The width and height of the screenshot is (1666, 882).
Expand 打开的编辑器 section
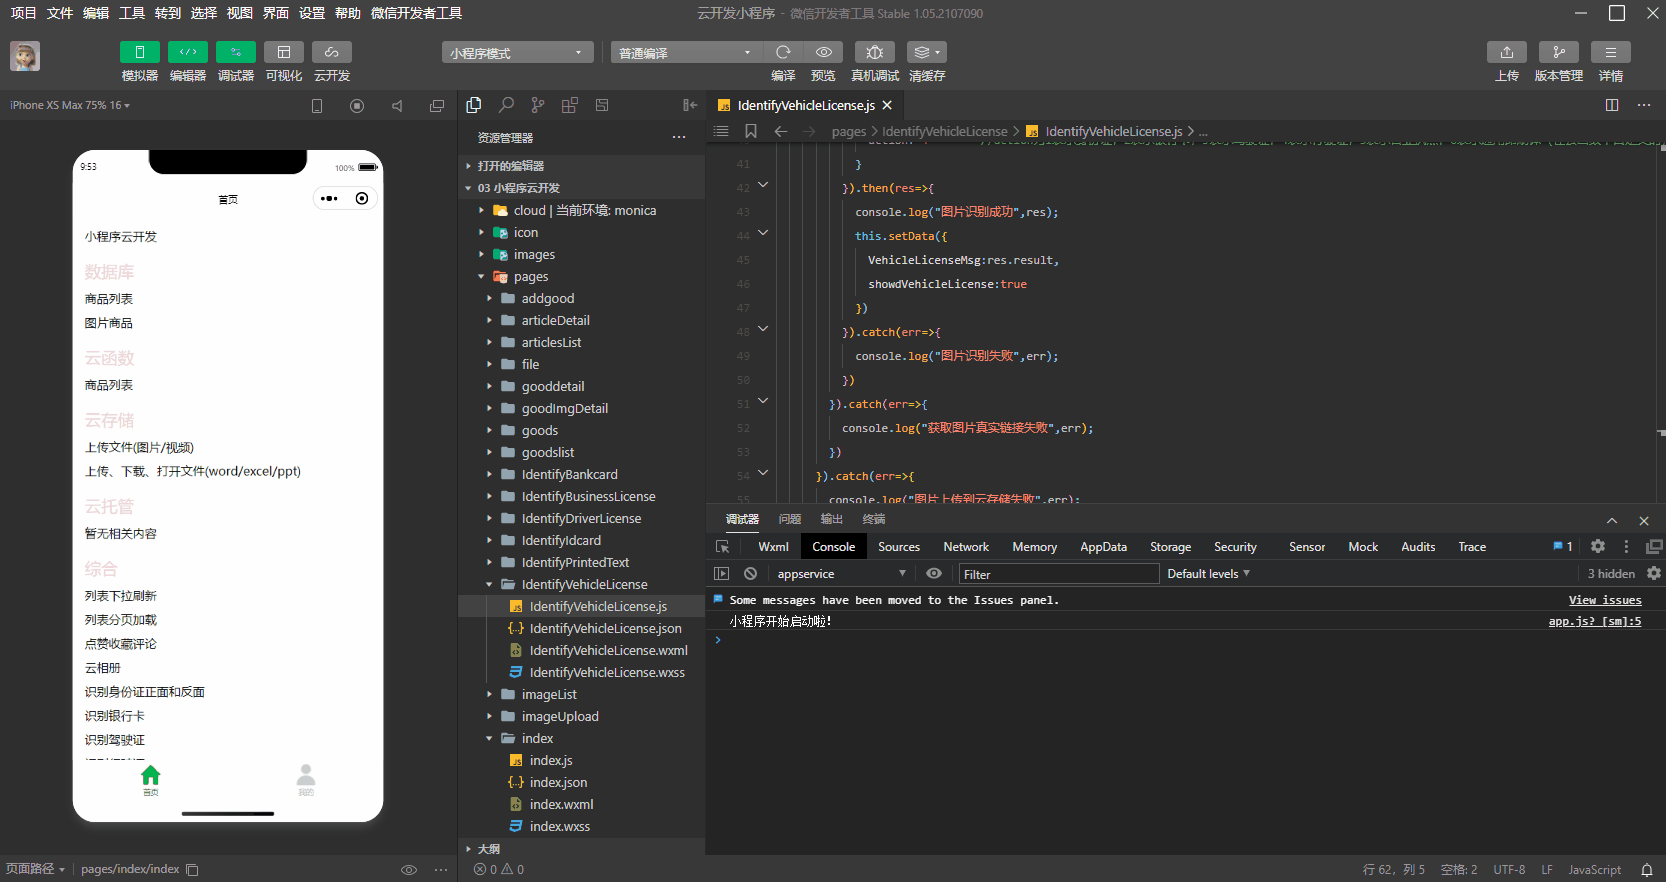pos(581,166)
